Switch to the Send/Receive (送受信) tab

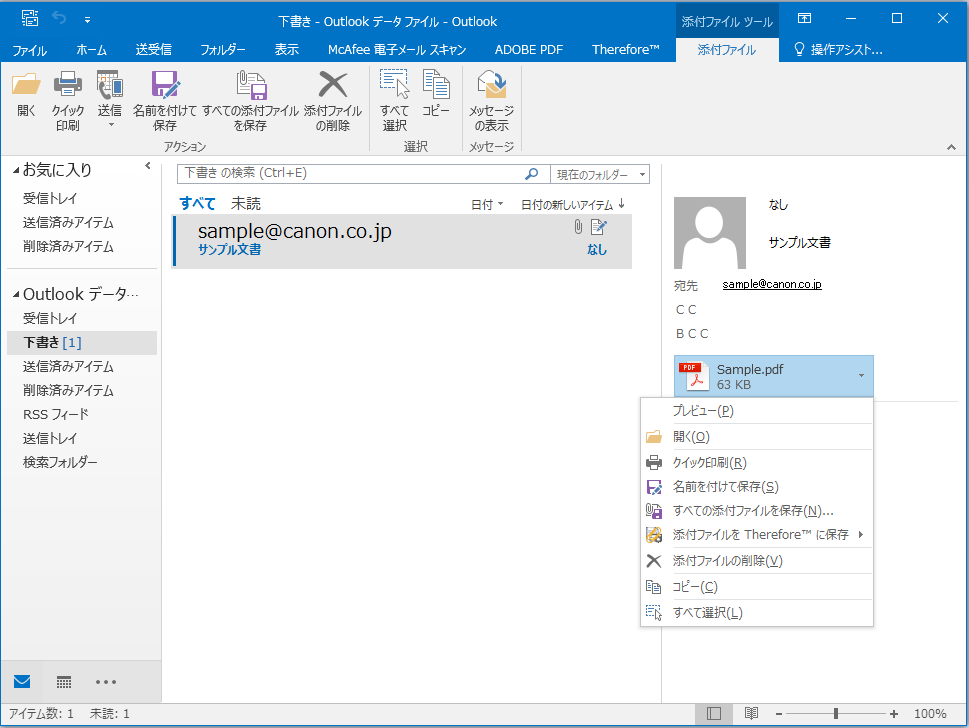(x=153, y=50)
